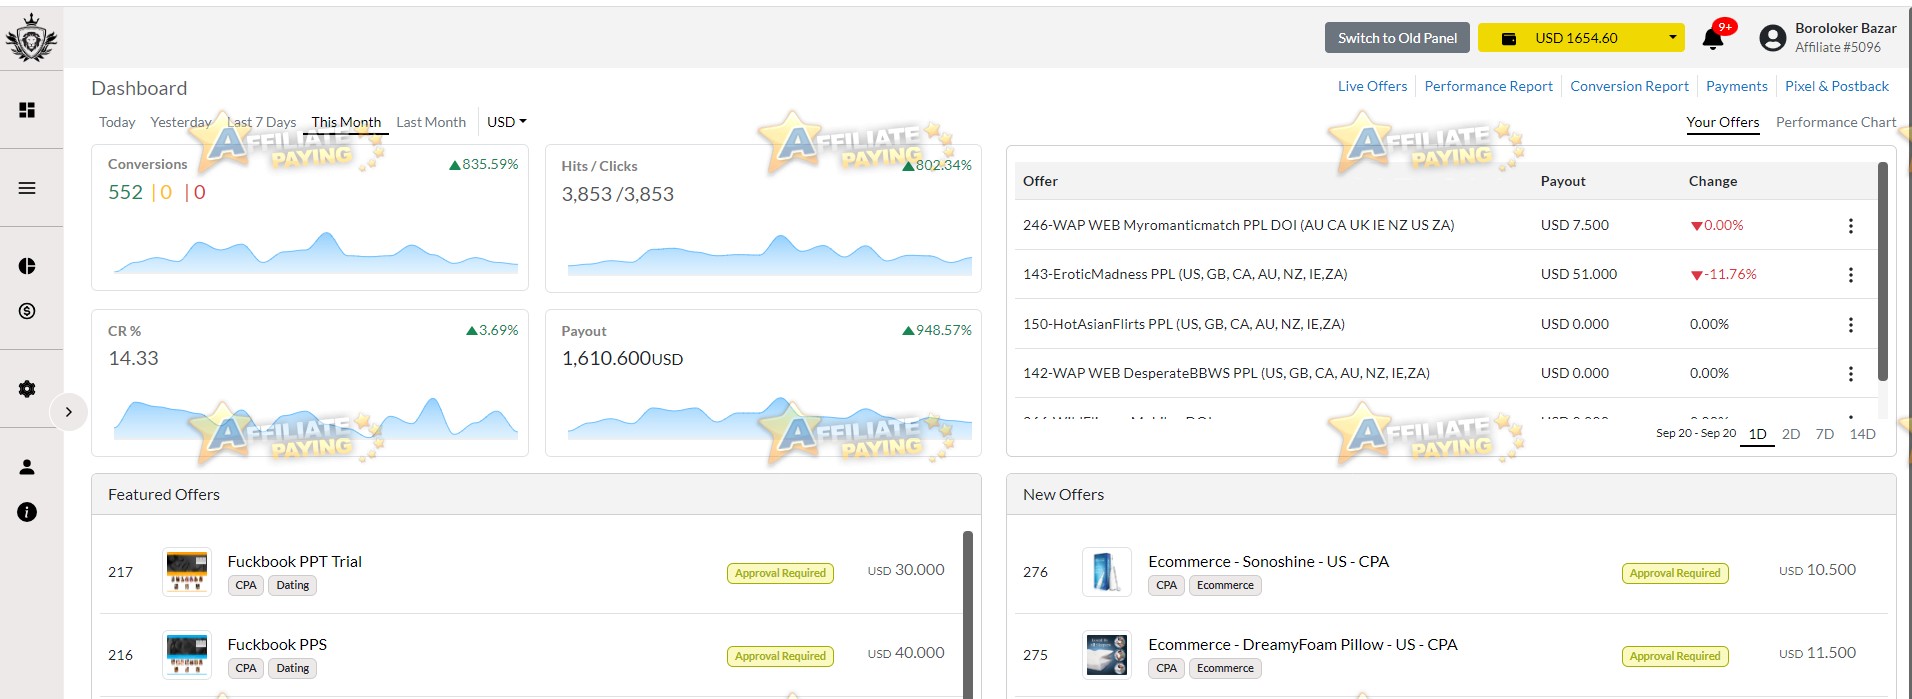The height and width of the screenshot is (699, 1912).
Task: Click Approval Required badge for Sonoshine
Action: [x=1675, y=573]
